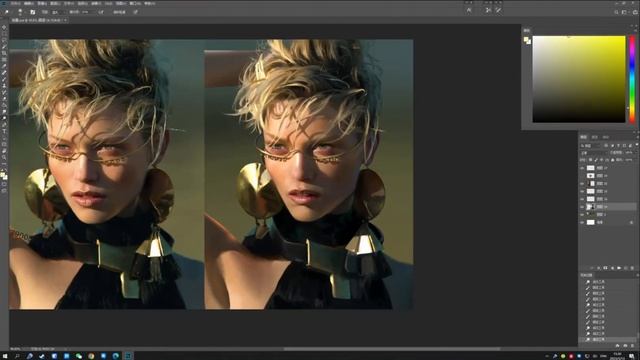Toggle visibility of the highlighted selected layer
The image size is (640, 360).
pos(582,207)
